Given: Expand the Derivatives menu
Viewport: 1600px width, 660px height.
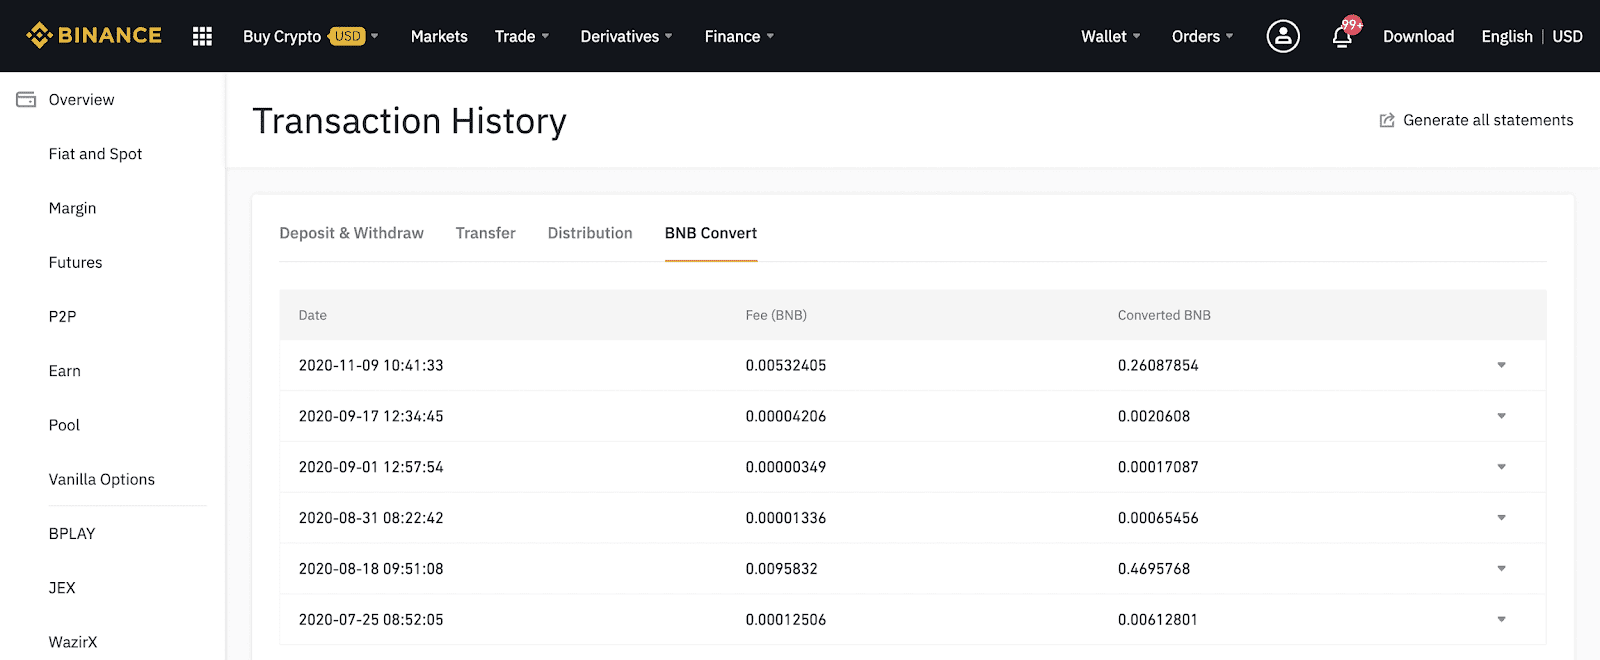Looking at the screenshot, I should coord(626,36).
